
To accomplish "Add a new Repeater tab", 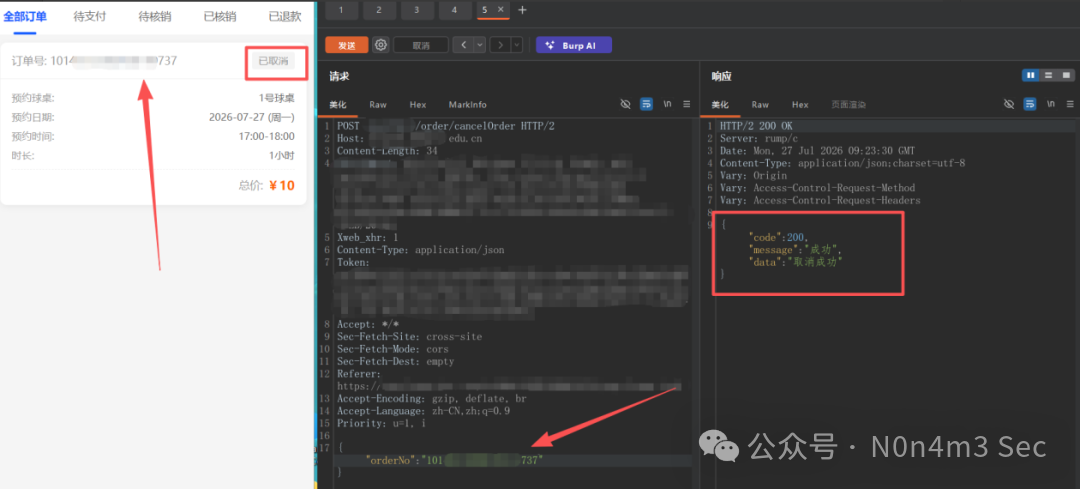I will click(522, 10).
